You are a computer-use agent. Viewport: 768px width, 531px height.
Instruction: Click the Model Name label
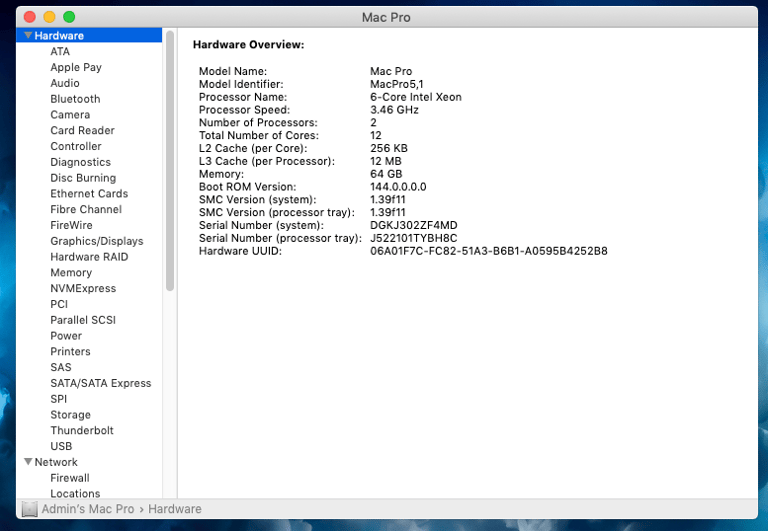[x=233, y=72]
